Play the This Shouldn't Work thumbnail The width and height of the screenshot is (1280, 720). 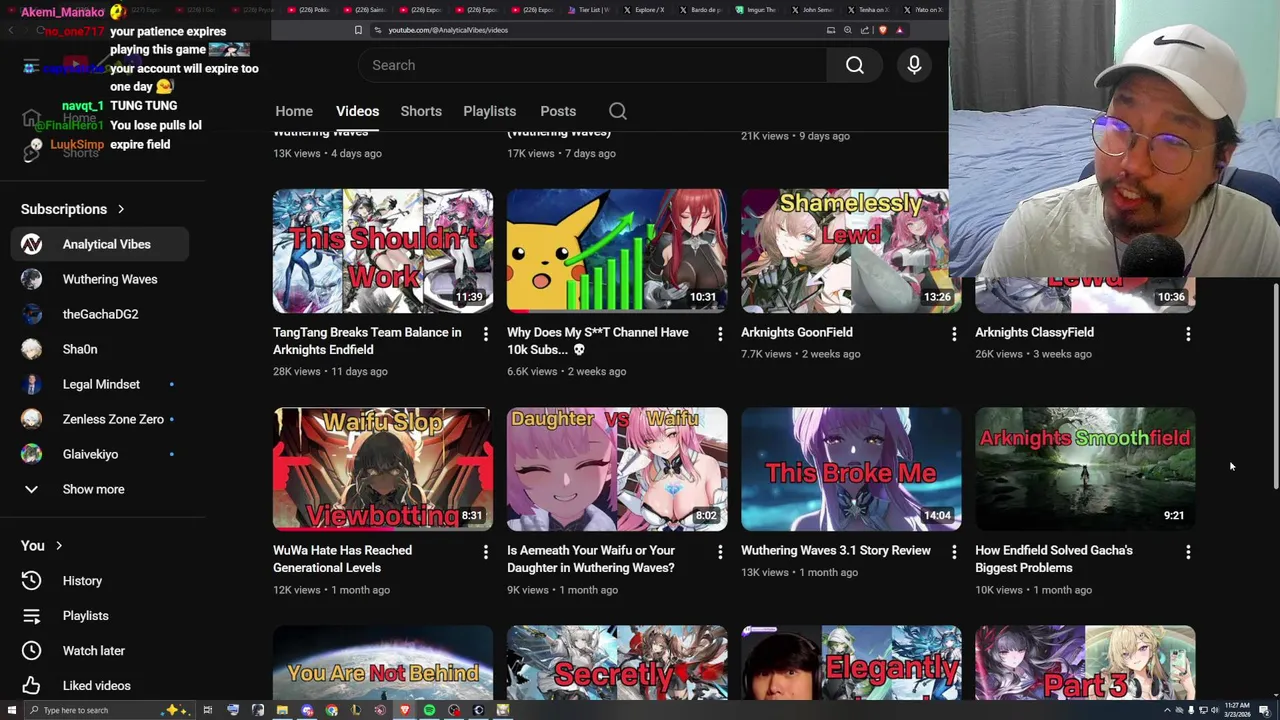(x=383, y=251)
